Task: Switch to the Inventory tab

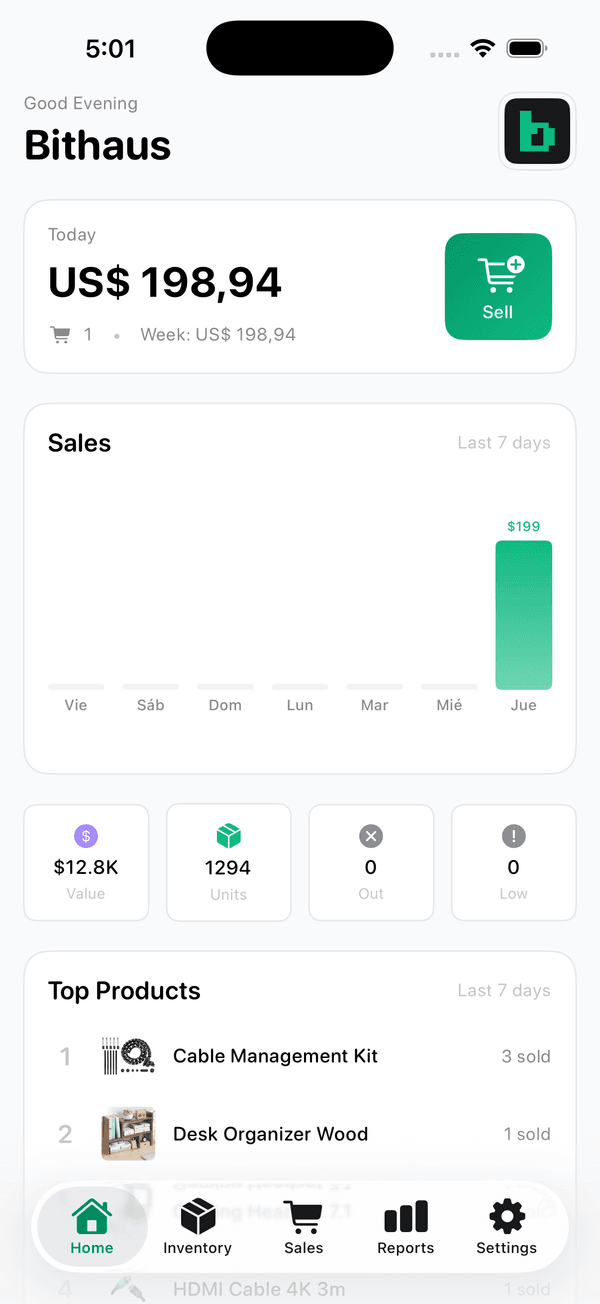Action: click(197, 1227)
